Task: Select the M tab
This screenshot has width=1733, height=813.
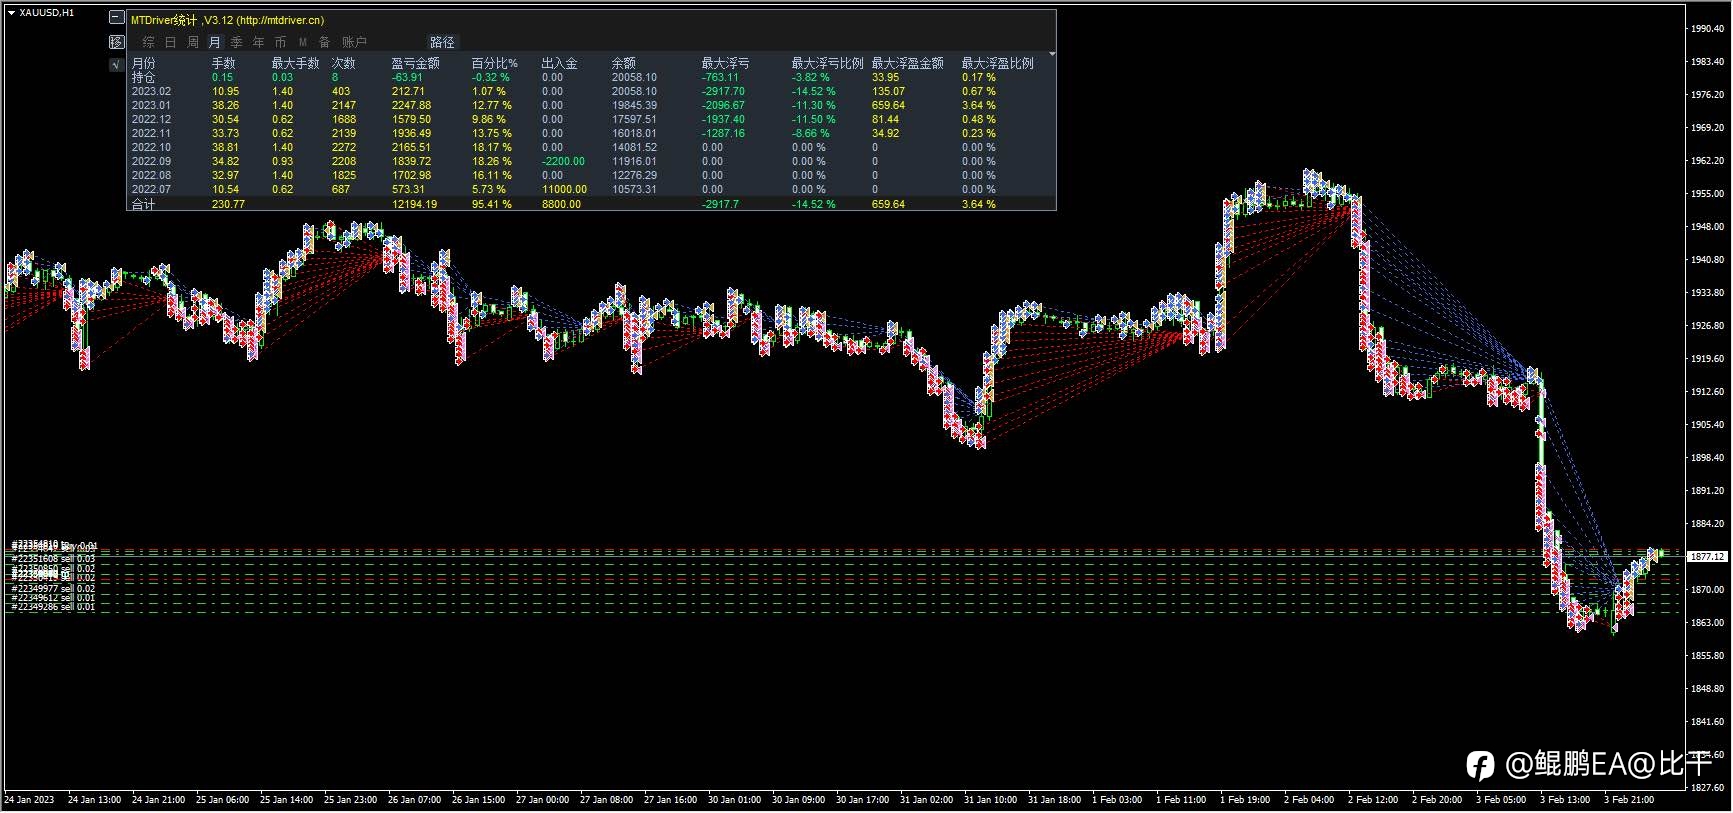Action: coord(303,42)
